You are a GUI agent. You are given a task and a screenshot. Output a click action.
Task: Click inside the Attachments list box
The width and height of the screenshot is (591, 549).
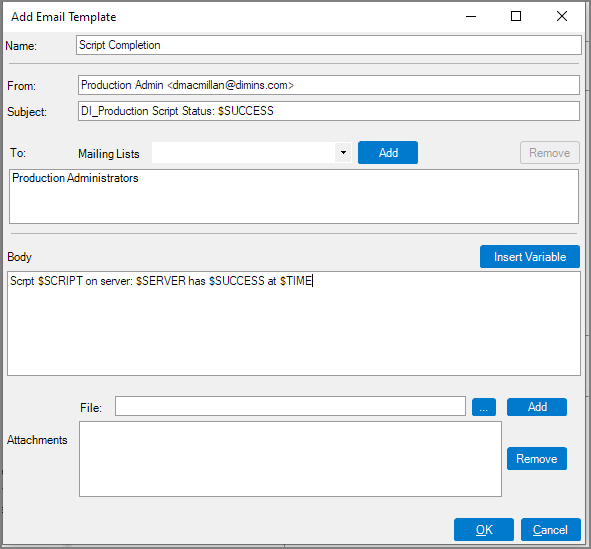pyautogui.click(x=290, y=459)
